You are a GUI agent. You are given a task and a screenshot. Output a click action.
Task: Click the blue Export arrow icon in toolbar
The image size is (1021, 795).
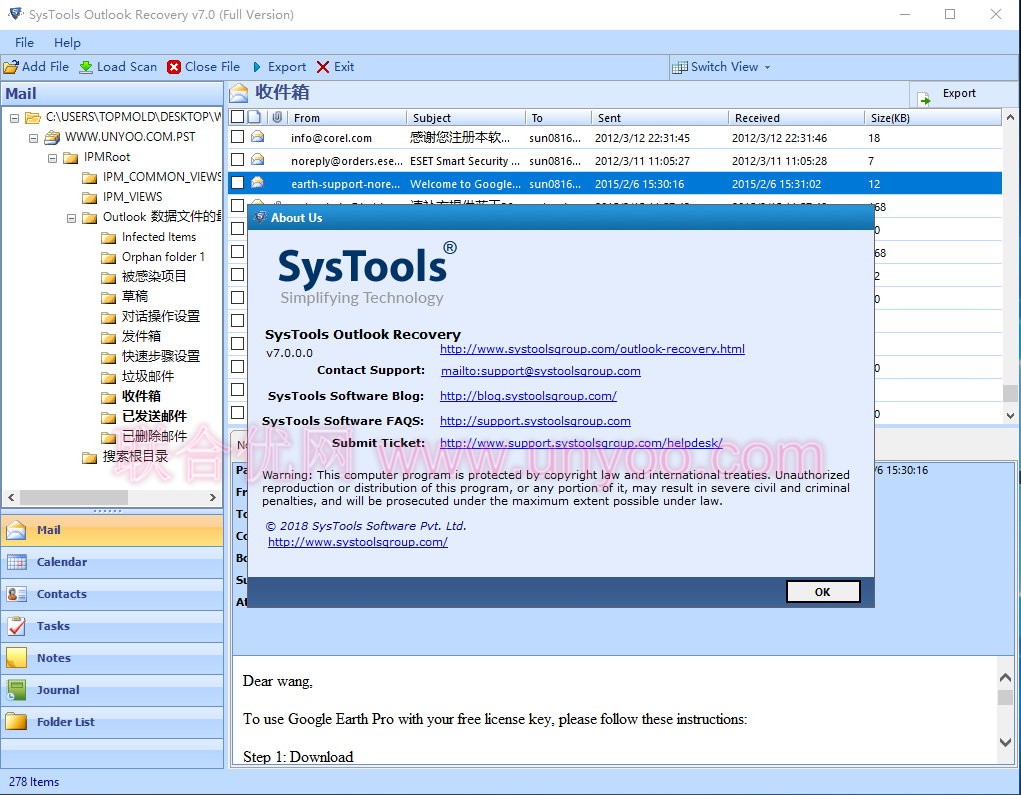257,67
